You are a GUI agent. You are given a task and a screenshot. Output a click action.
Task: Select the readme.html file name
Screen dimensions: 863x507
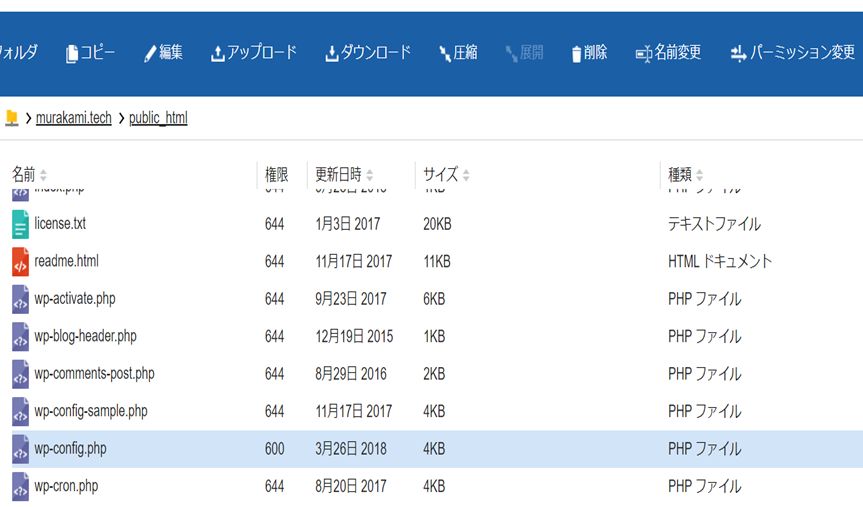(67, 261)
